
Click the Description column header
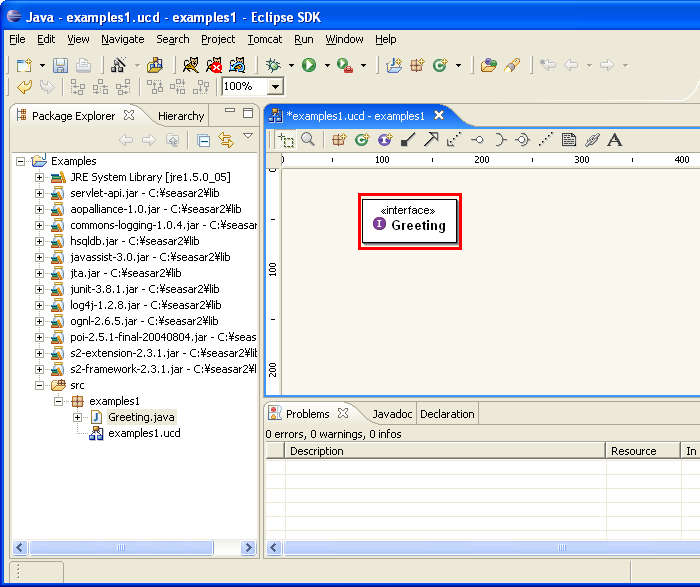316,451
